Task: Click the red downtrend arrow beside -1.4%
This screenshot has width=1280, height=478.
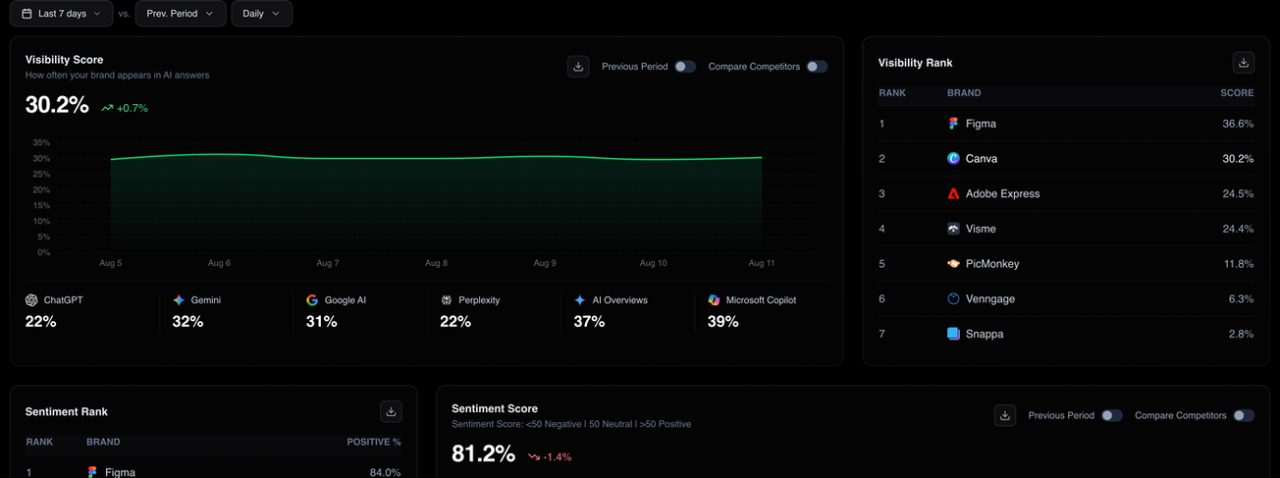Action: tap(534, 457)
